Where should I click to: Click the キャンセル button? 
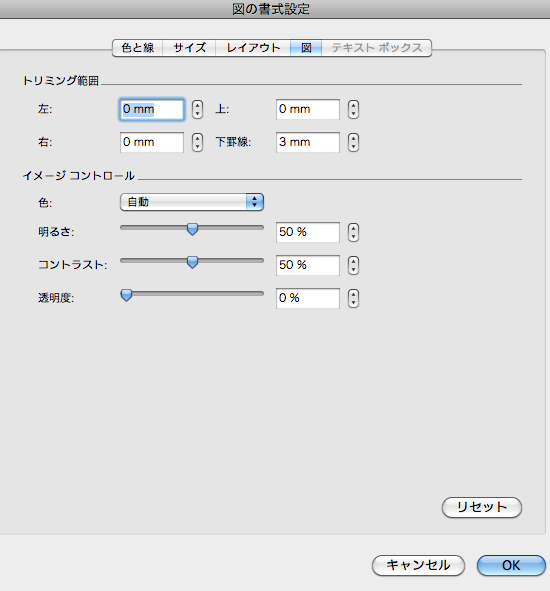click(418, 565)
